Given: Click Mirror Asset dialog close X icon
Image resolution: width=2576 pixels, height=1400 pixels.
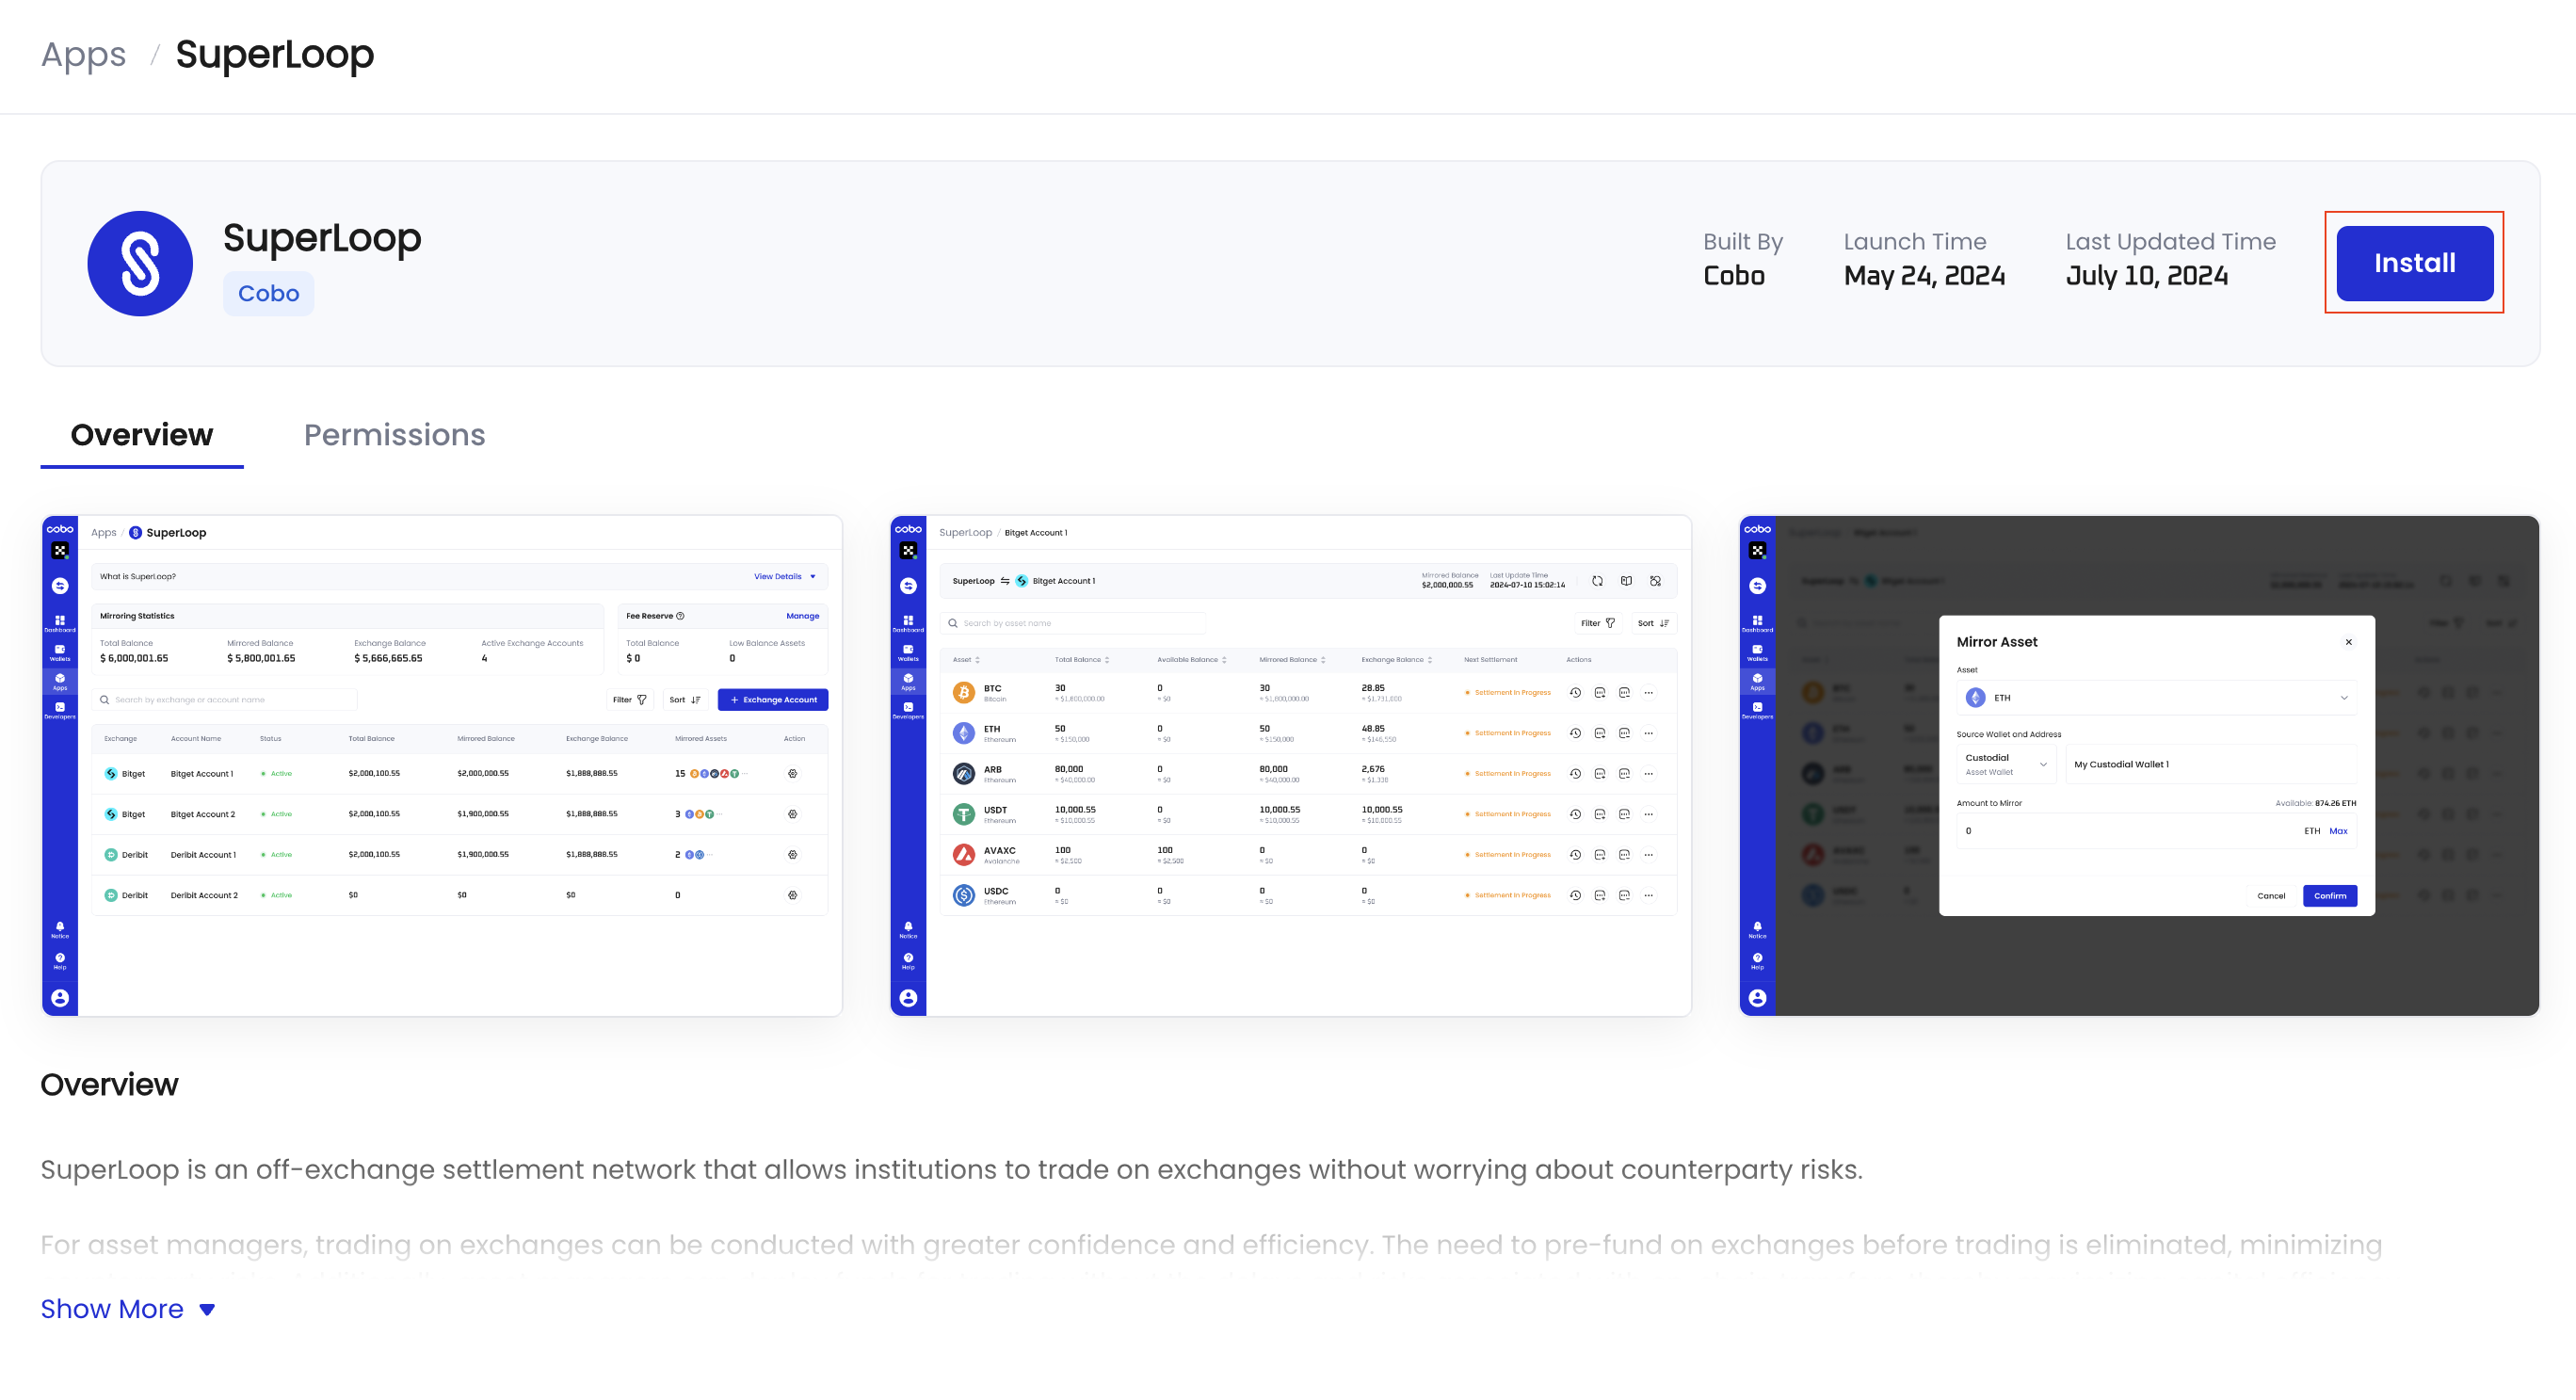Looking at the screenshot, I should (2348, 642).
